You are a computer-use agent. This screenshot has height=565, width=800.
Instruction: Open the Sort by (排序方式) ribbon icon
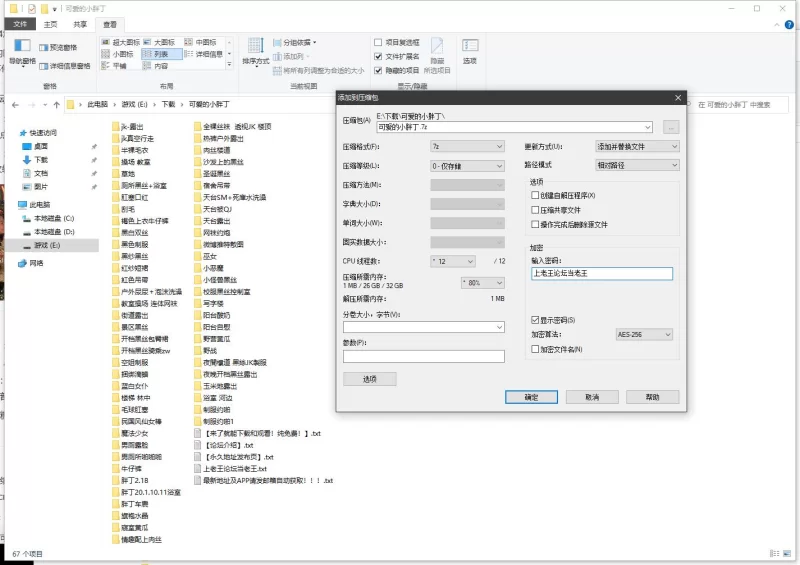[x=255, y=51]
